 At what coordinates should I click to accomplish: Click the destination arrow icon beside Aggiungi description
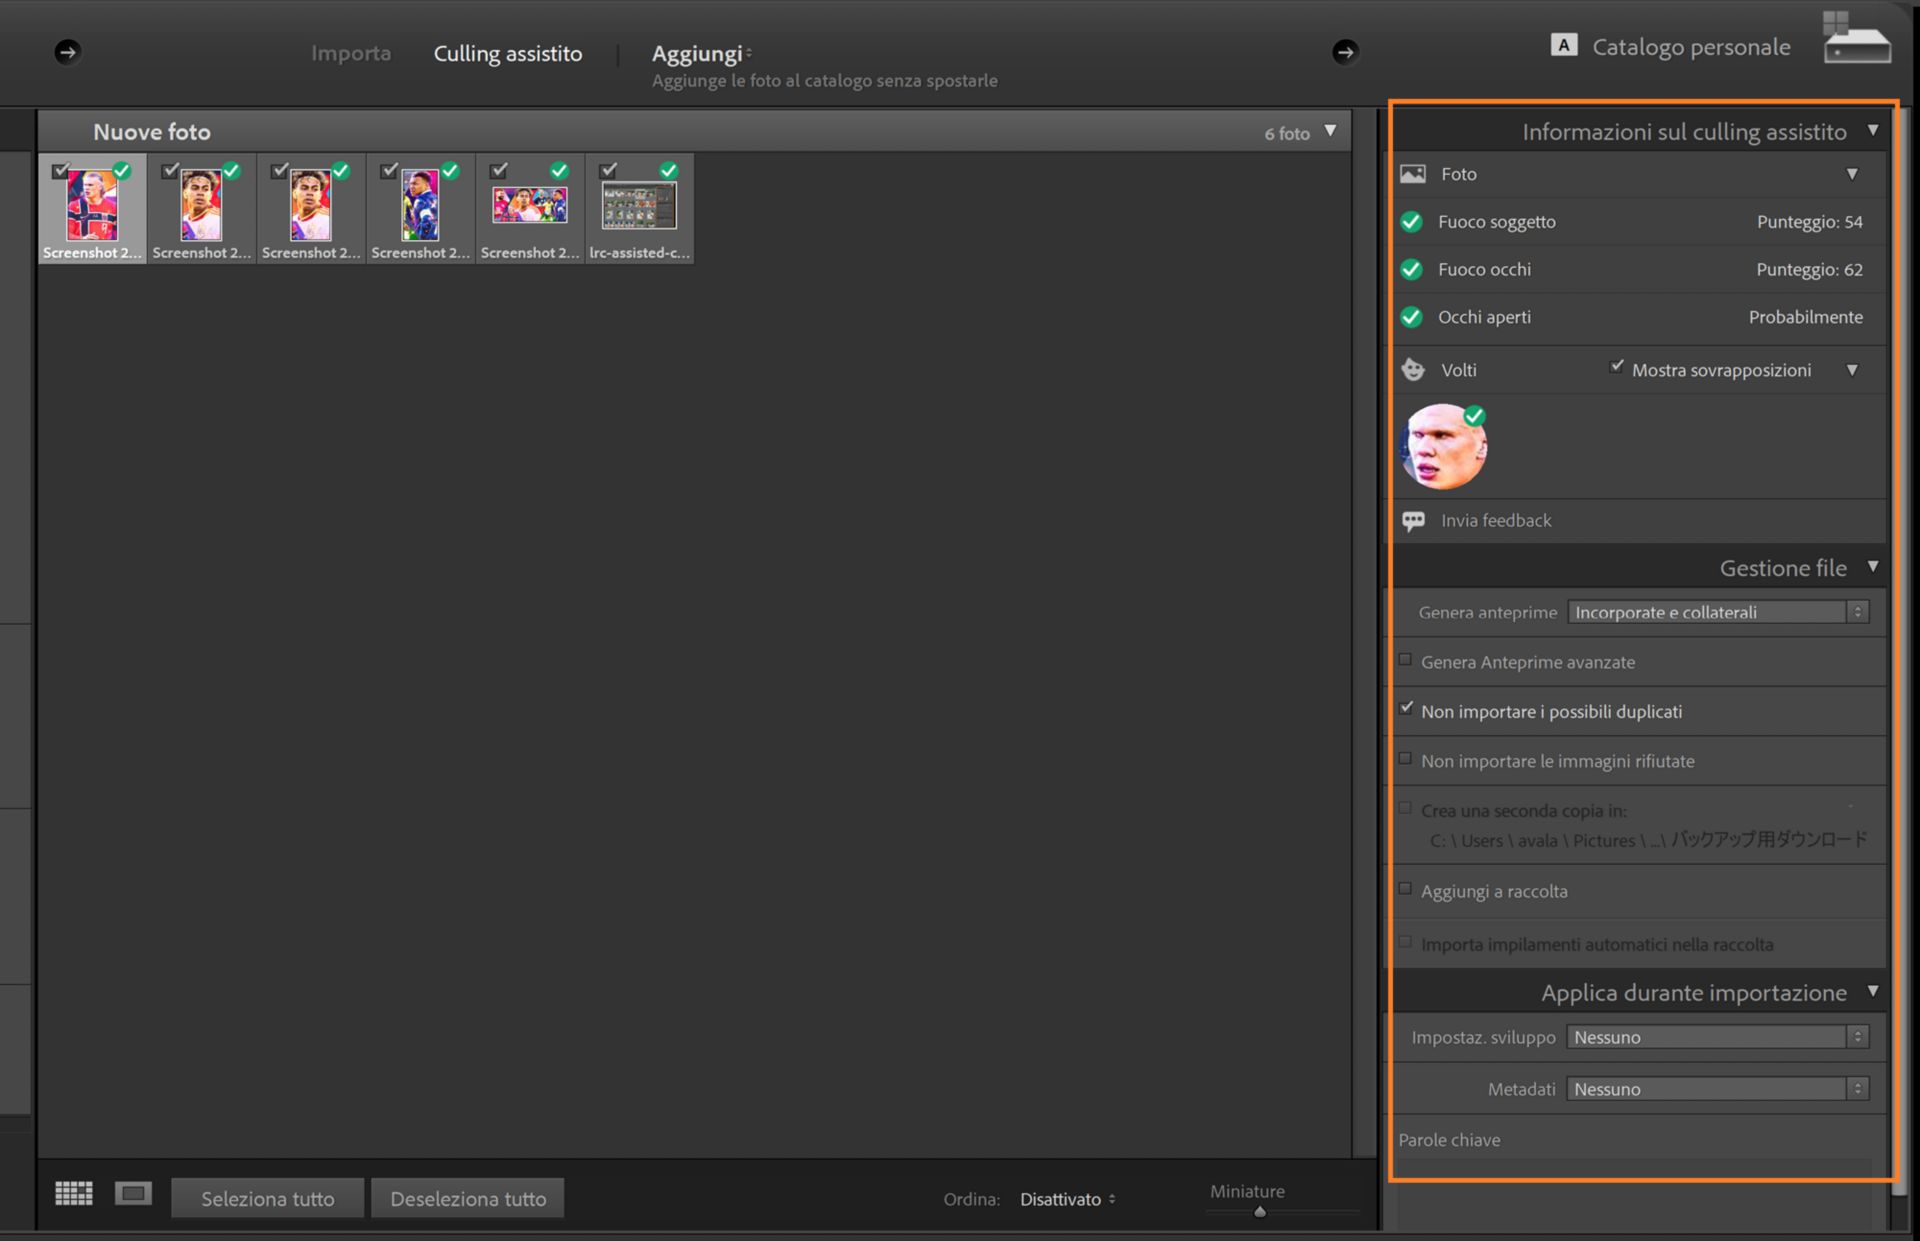coord(1345,52)
